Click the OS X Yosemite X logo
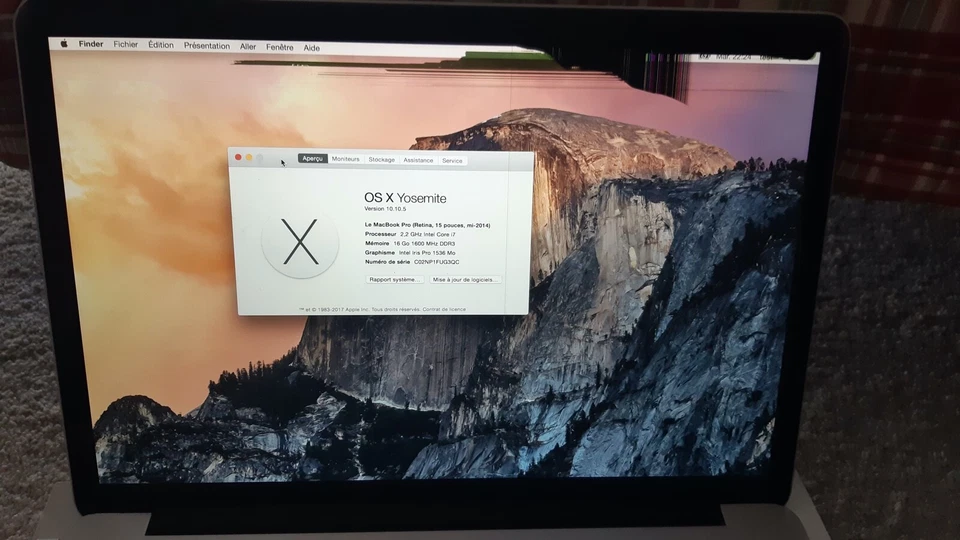Screen dimensions: 960x540 tap(300, 241)
